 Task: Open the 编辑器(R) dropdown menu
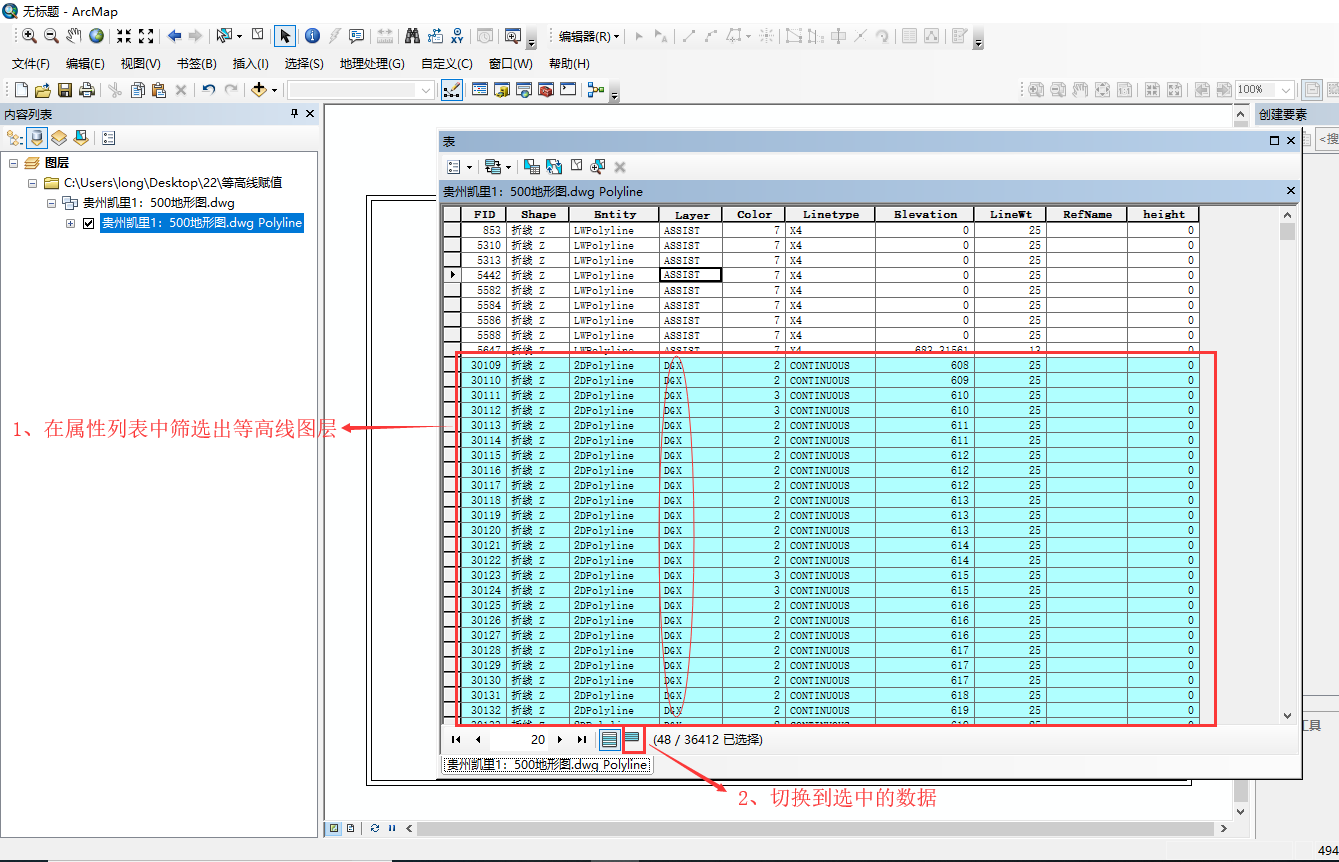coord(589,36)
